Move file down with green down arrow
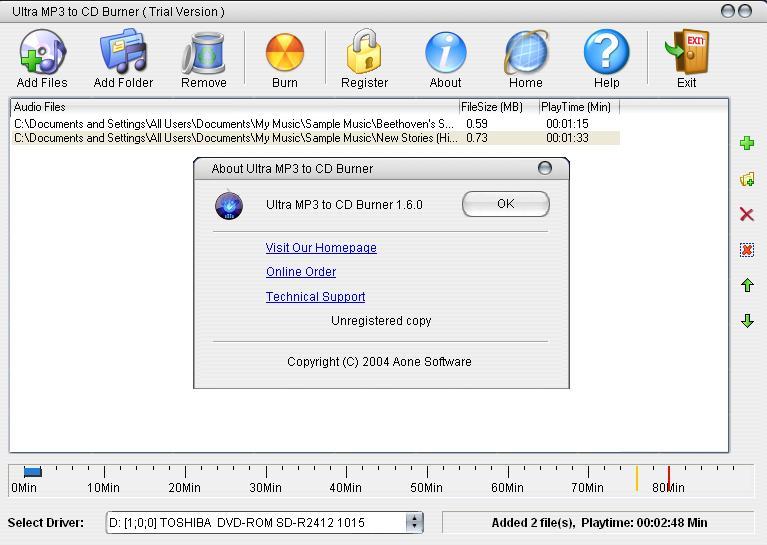 click(x=747, y=321)
